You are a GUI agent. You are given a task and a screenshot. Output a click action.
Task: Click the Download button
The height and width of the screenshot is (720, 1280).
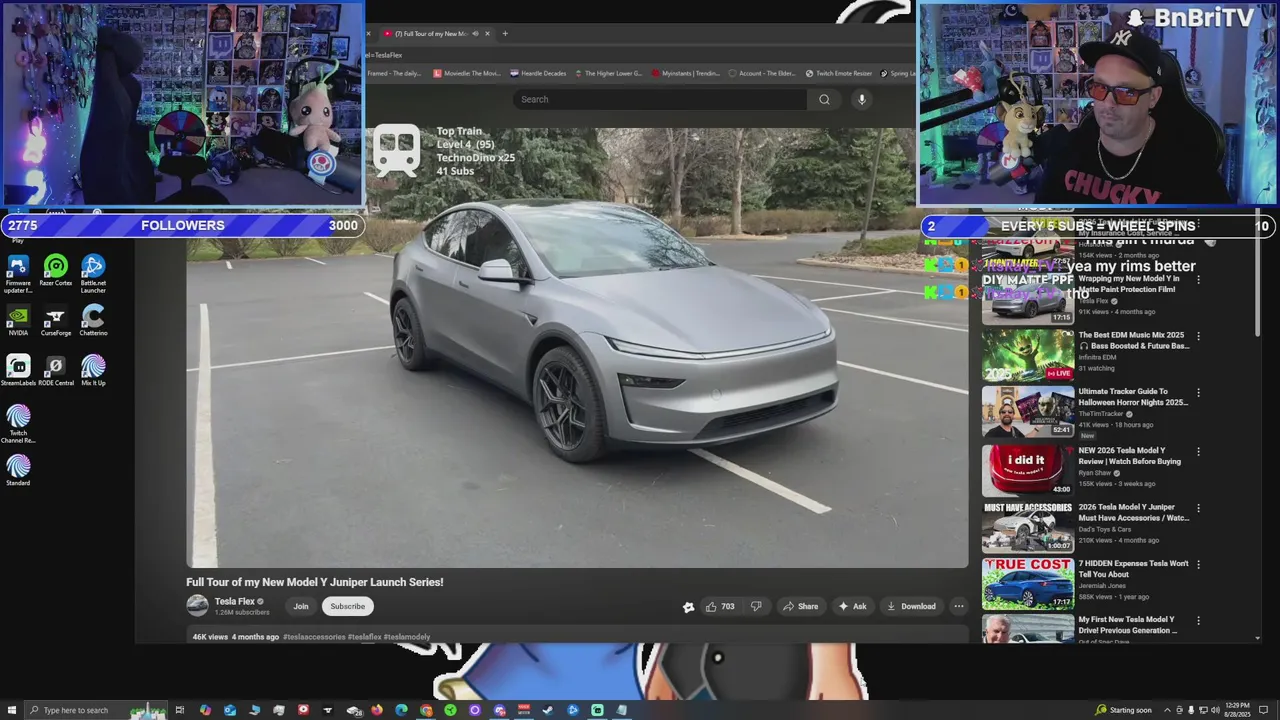[911, 606]
